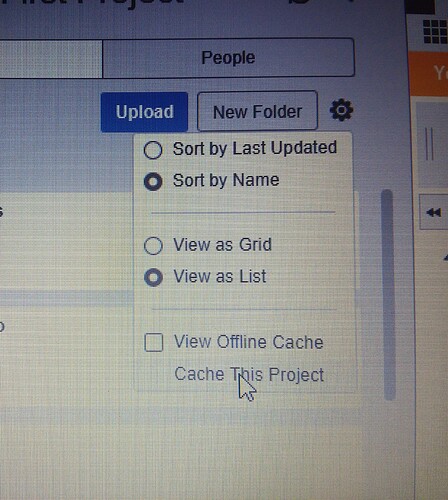Open the gear settings menu icon

point(341,110)
